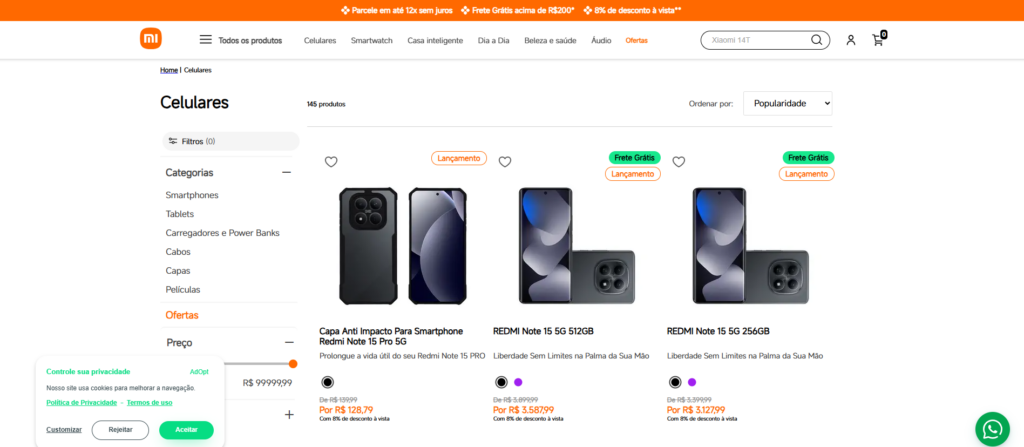Viewport: 1024px width, 447px height.
Task: Click the search magnifier icon
Action: pyautogui.click(x=817, y=40)
